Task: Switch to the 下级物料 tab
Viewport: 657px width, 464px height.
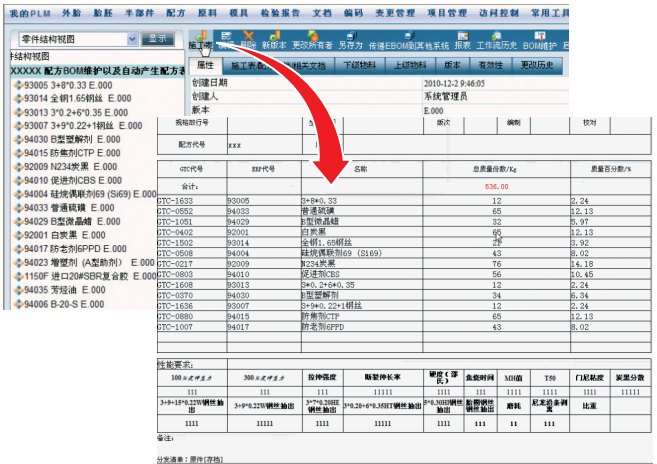Action: pyautogui.click(x=360, y=65)
